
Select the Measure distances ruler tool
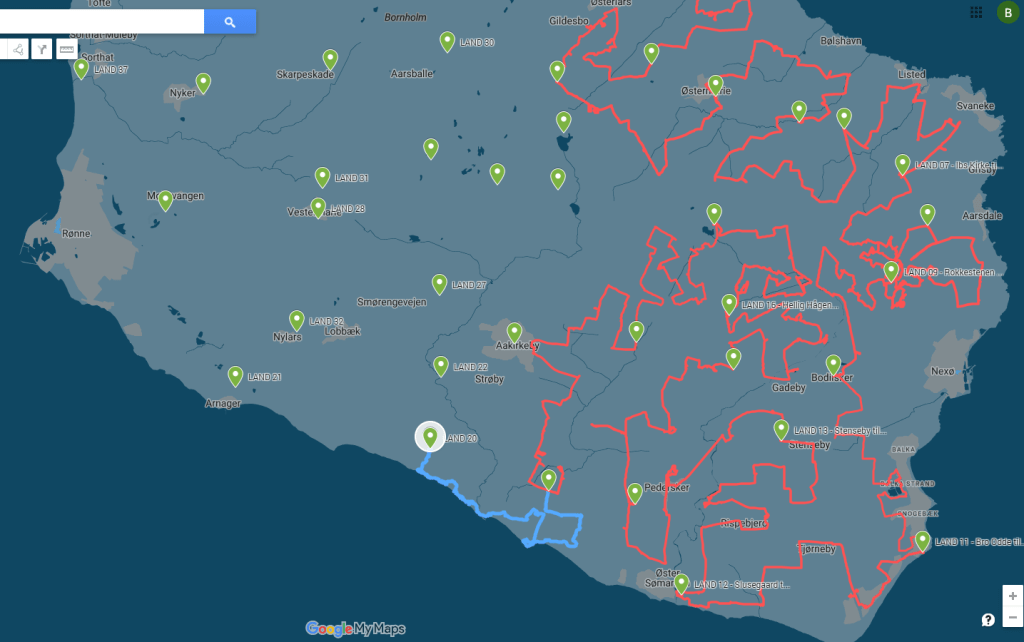[67, 49]
